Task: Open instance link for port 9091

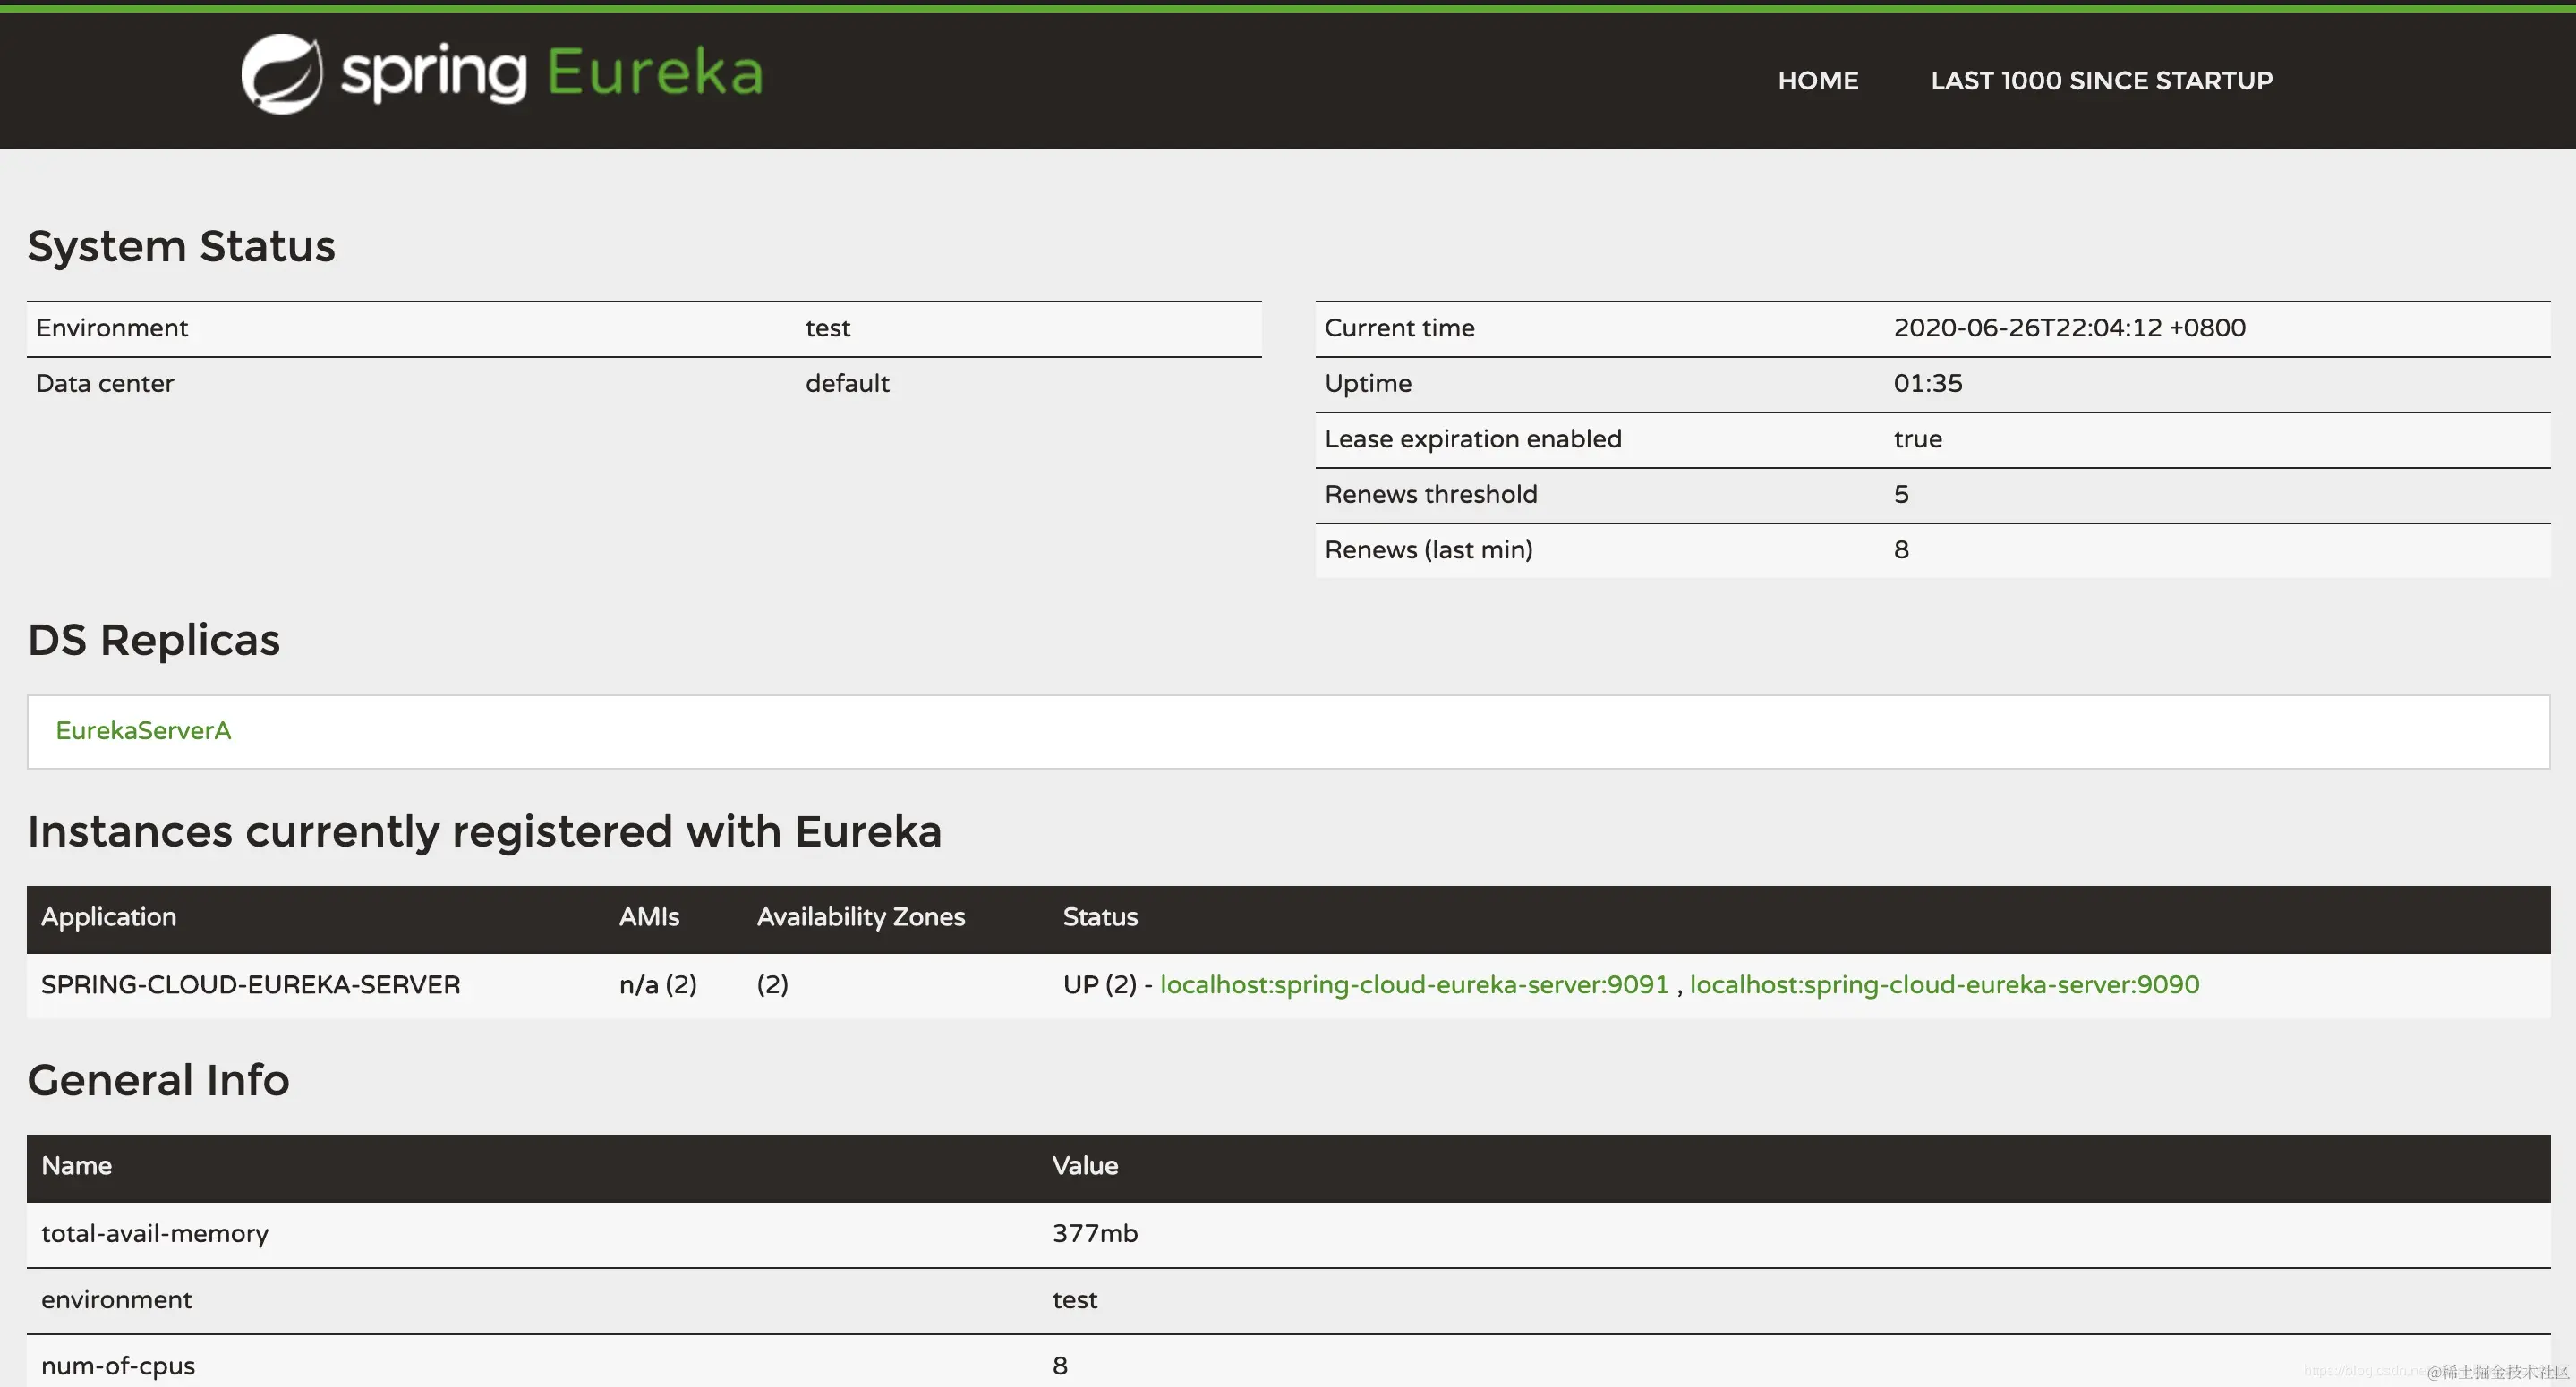Action: (x=1413, y=985)
